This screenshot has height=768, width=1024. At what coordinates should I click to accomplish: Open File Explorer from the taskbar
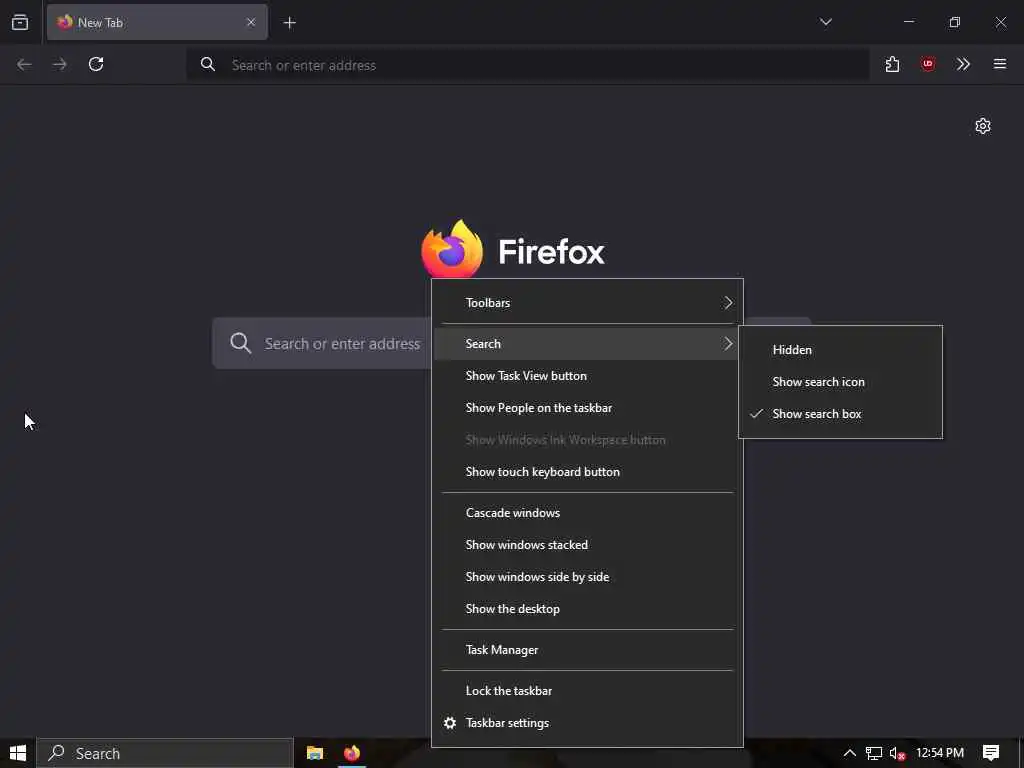[315, 753]
